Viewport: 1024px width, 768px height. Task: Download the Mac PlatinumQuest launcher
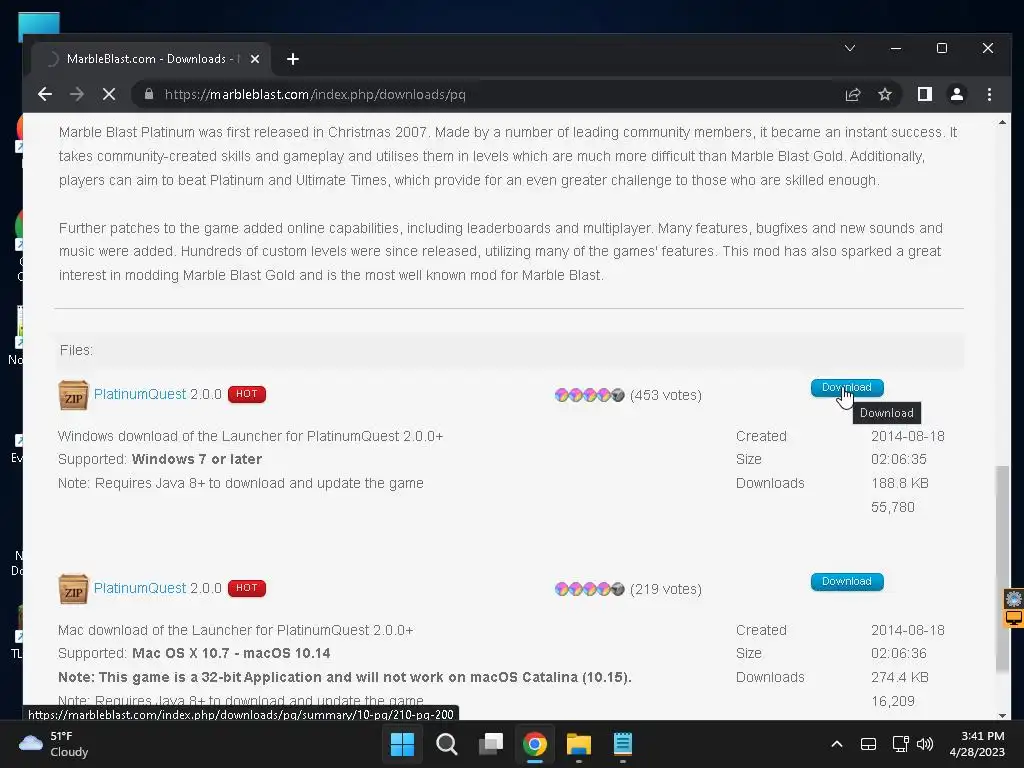point(846,581)
